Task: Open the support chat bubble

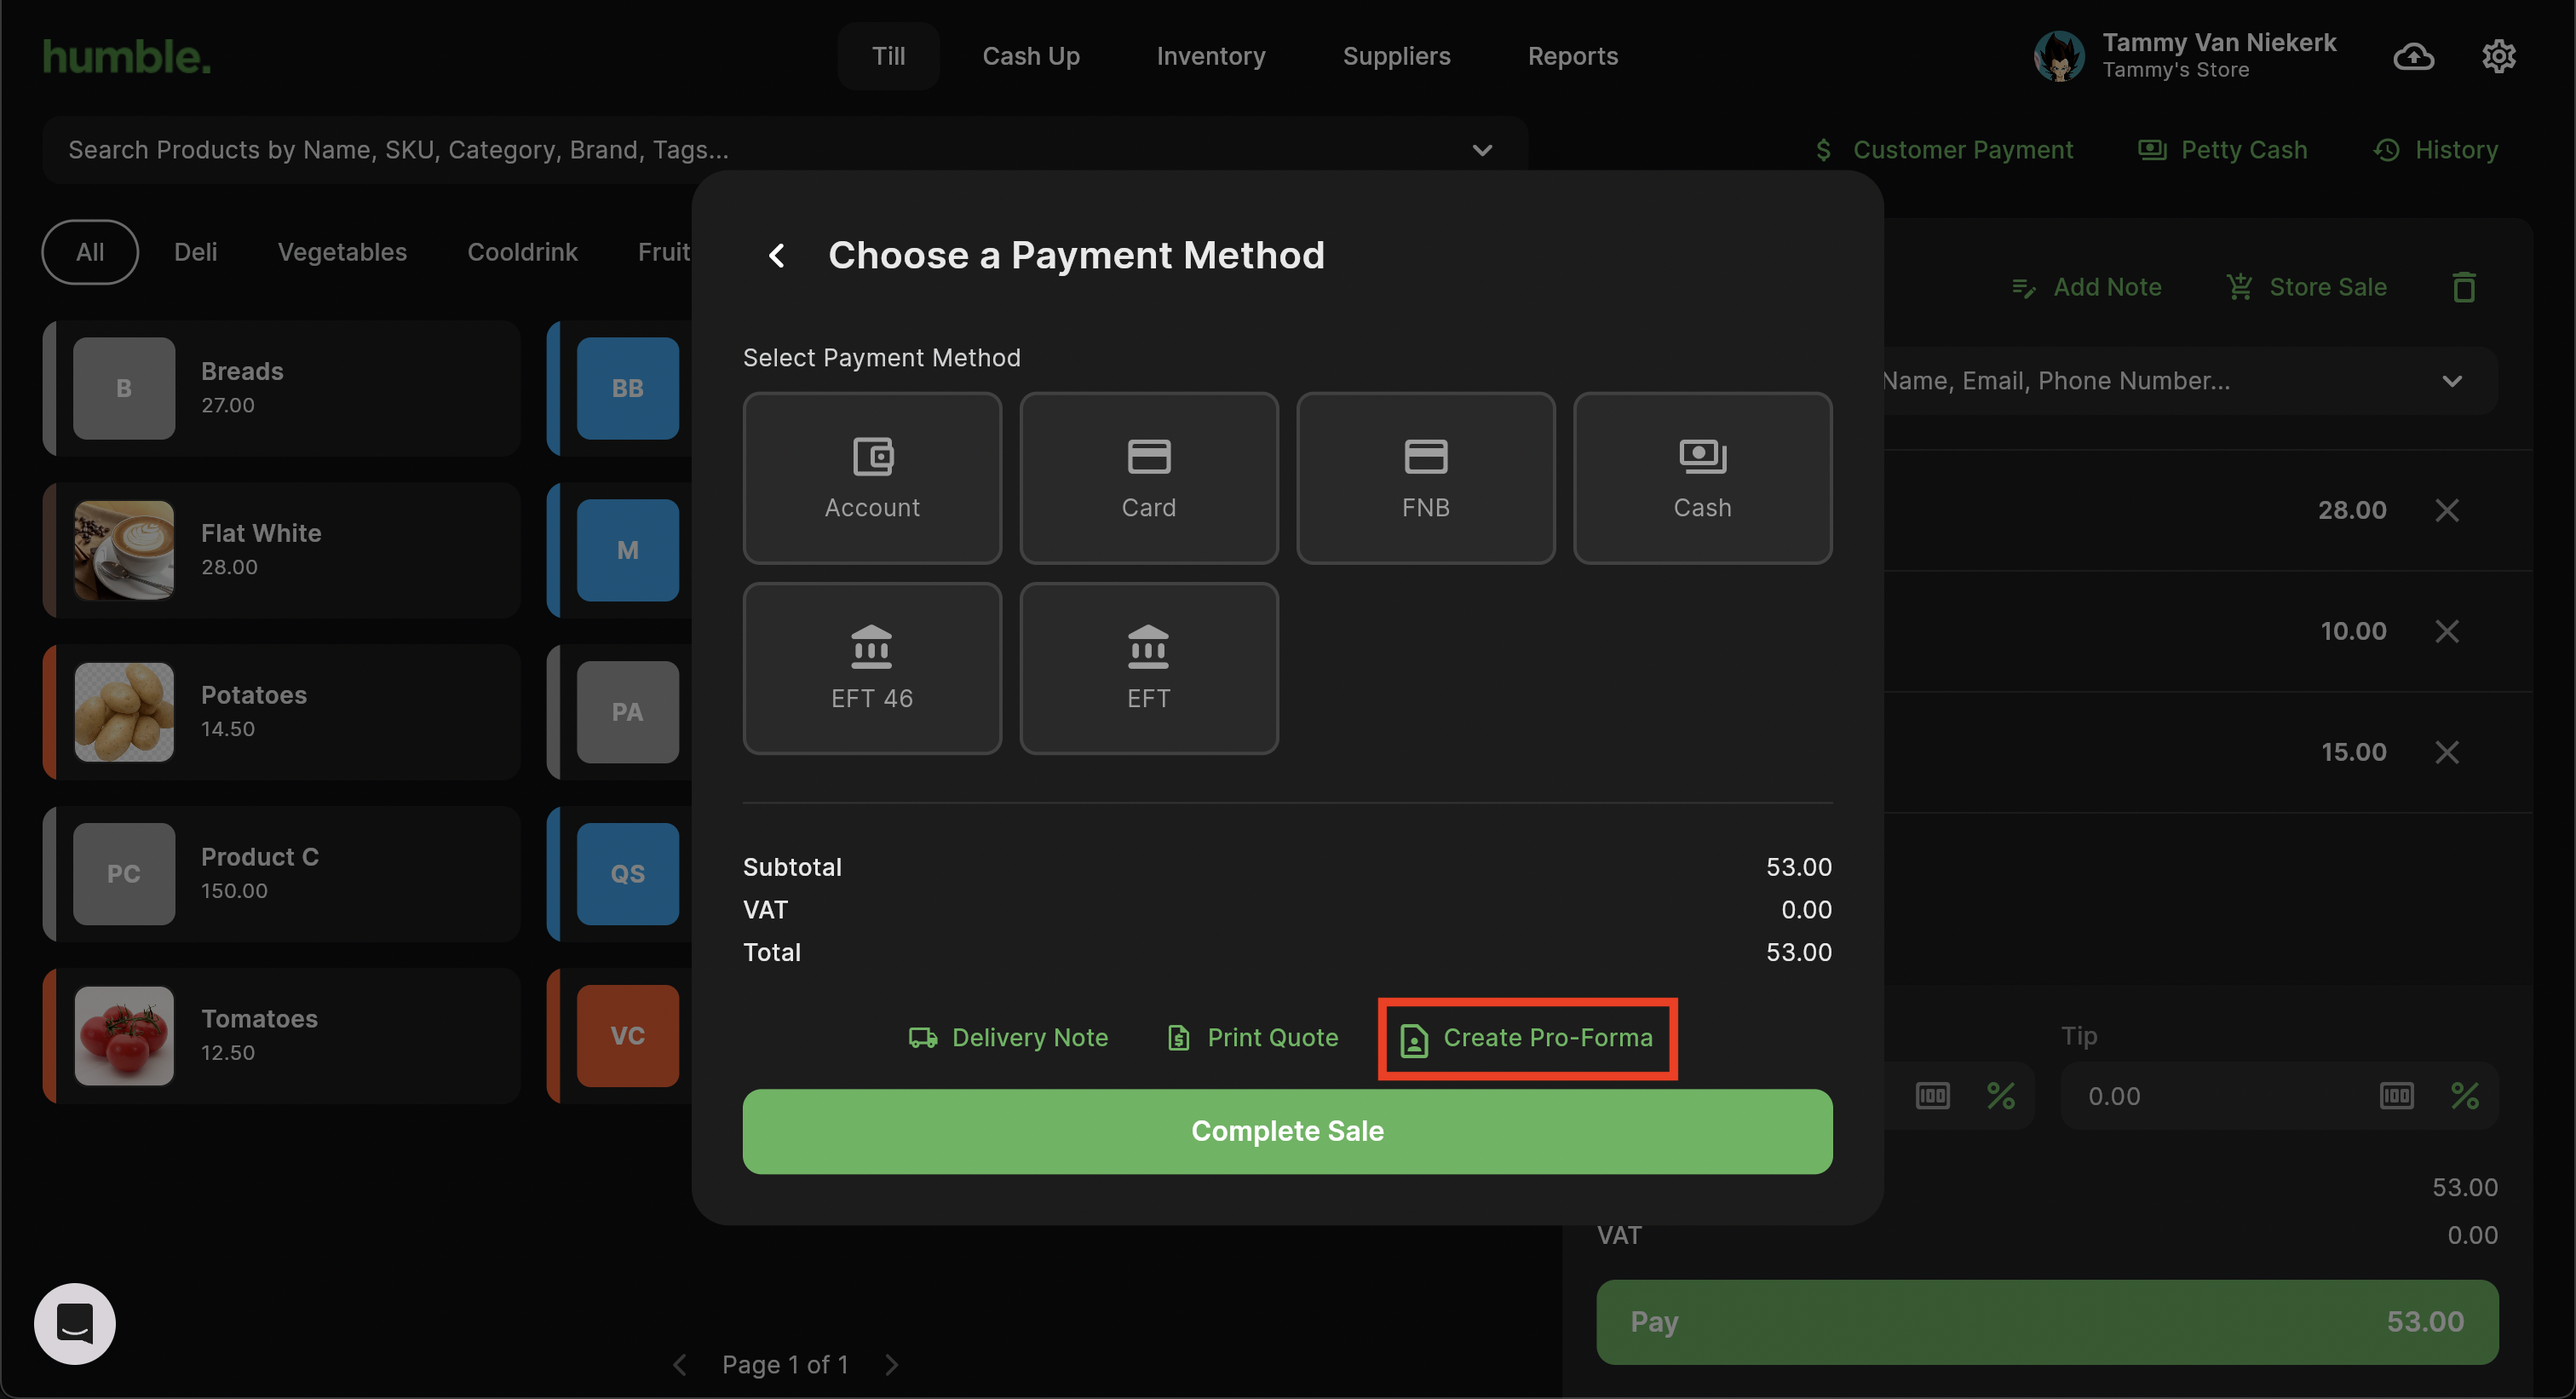Action: point(75,1323)
